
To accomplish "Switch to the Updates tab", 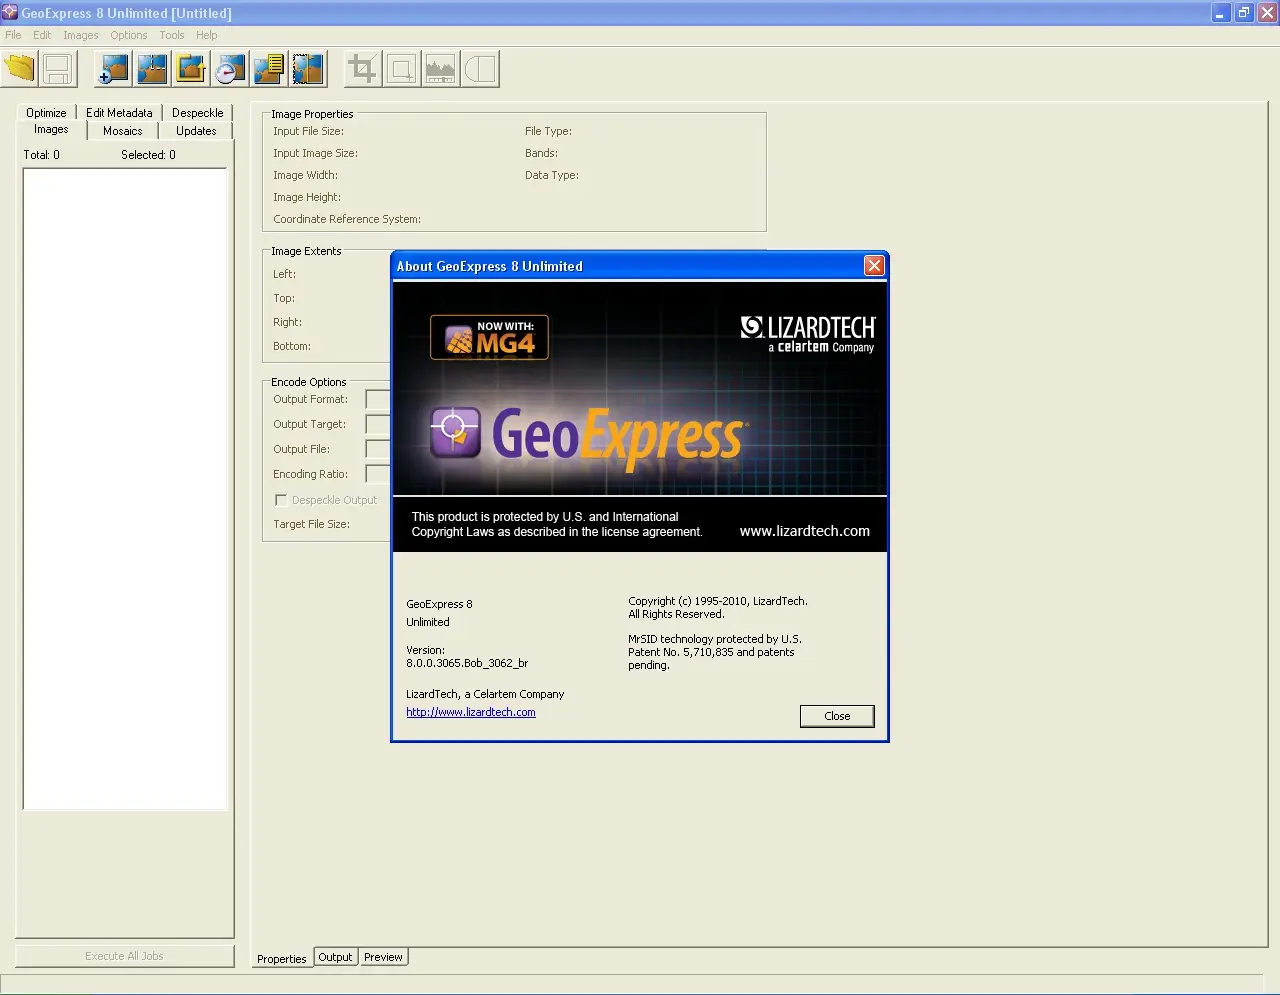I will click(196, 131).
